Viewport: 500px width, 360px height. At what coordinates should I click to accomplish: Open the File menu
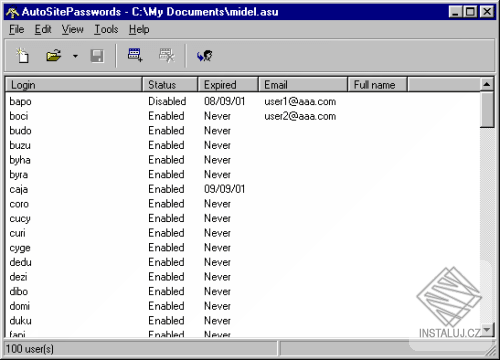(x=16, y=29)
